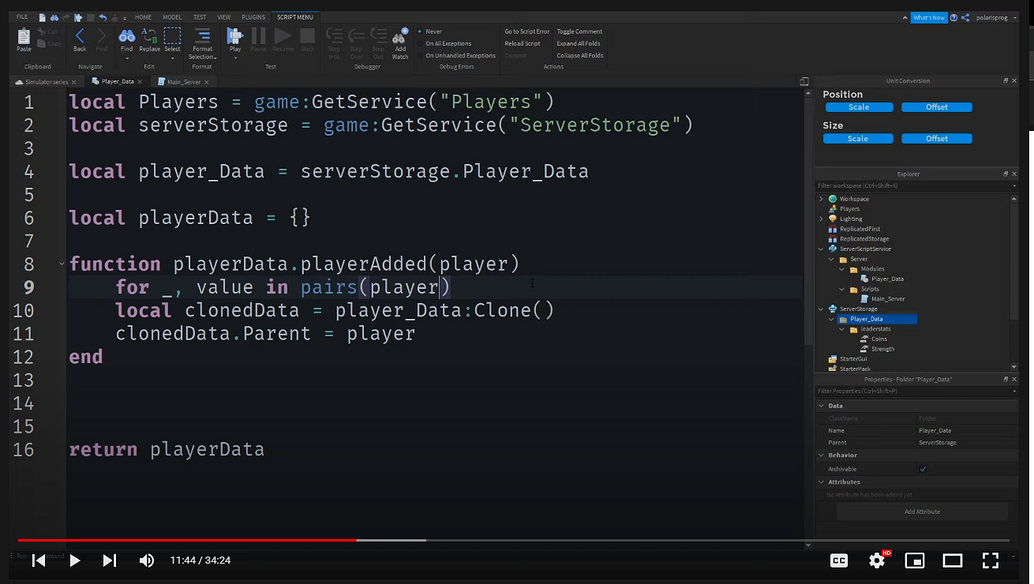The height and width of the screenshot is (584, 1034).
Task: Open the TEST ribbon tab
Action: 200,17
